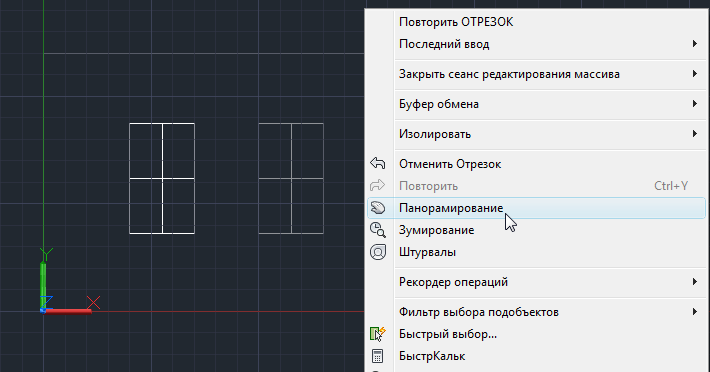The image size is (710, 372).
Task: Expand arrow next to Последний ввод
Action: 695,44
